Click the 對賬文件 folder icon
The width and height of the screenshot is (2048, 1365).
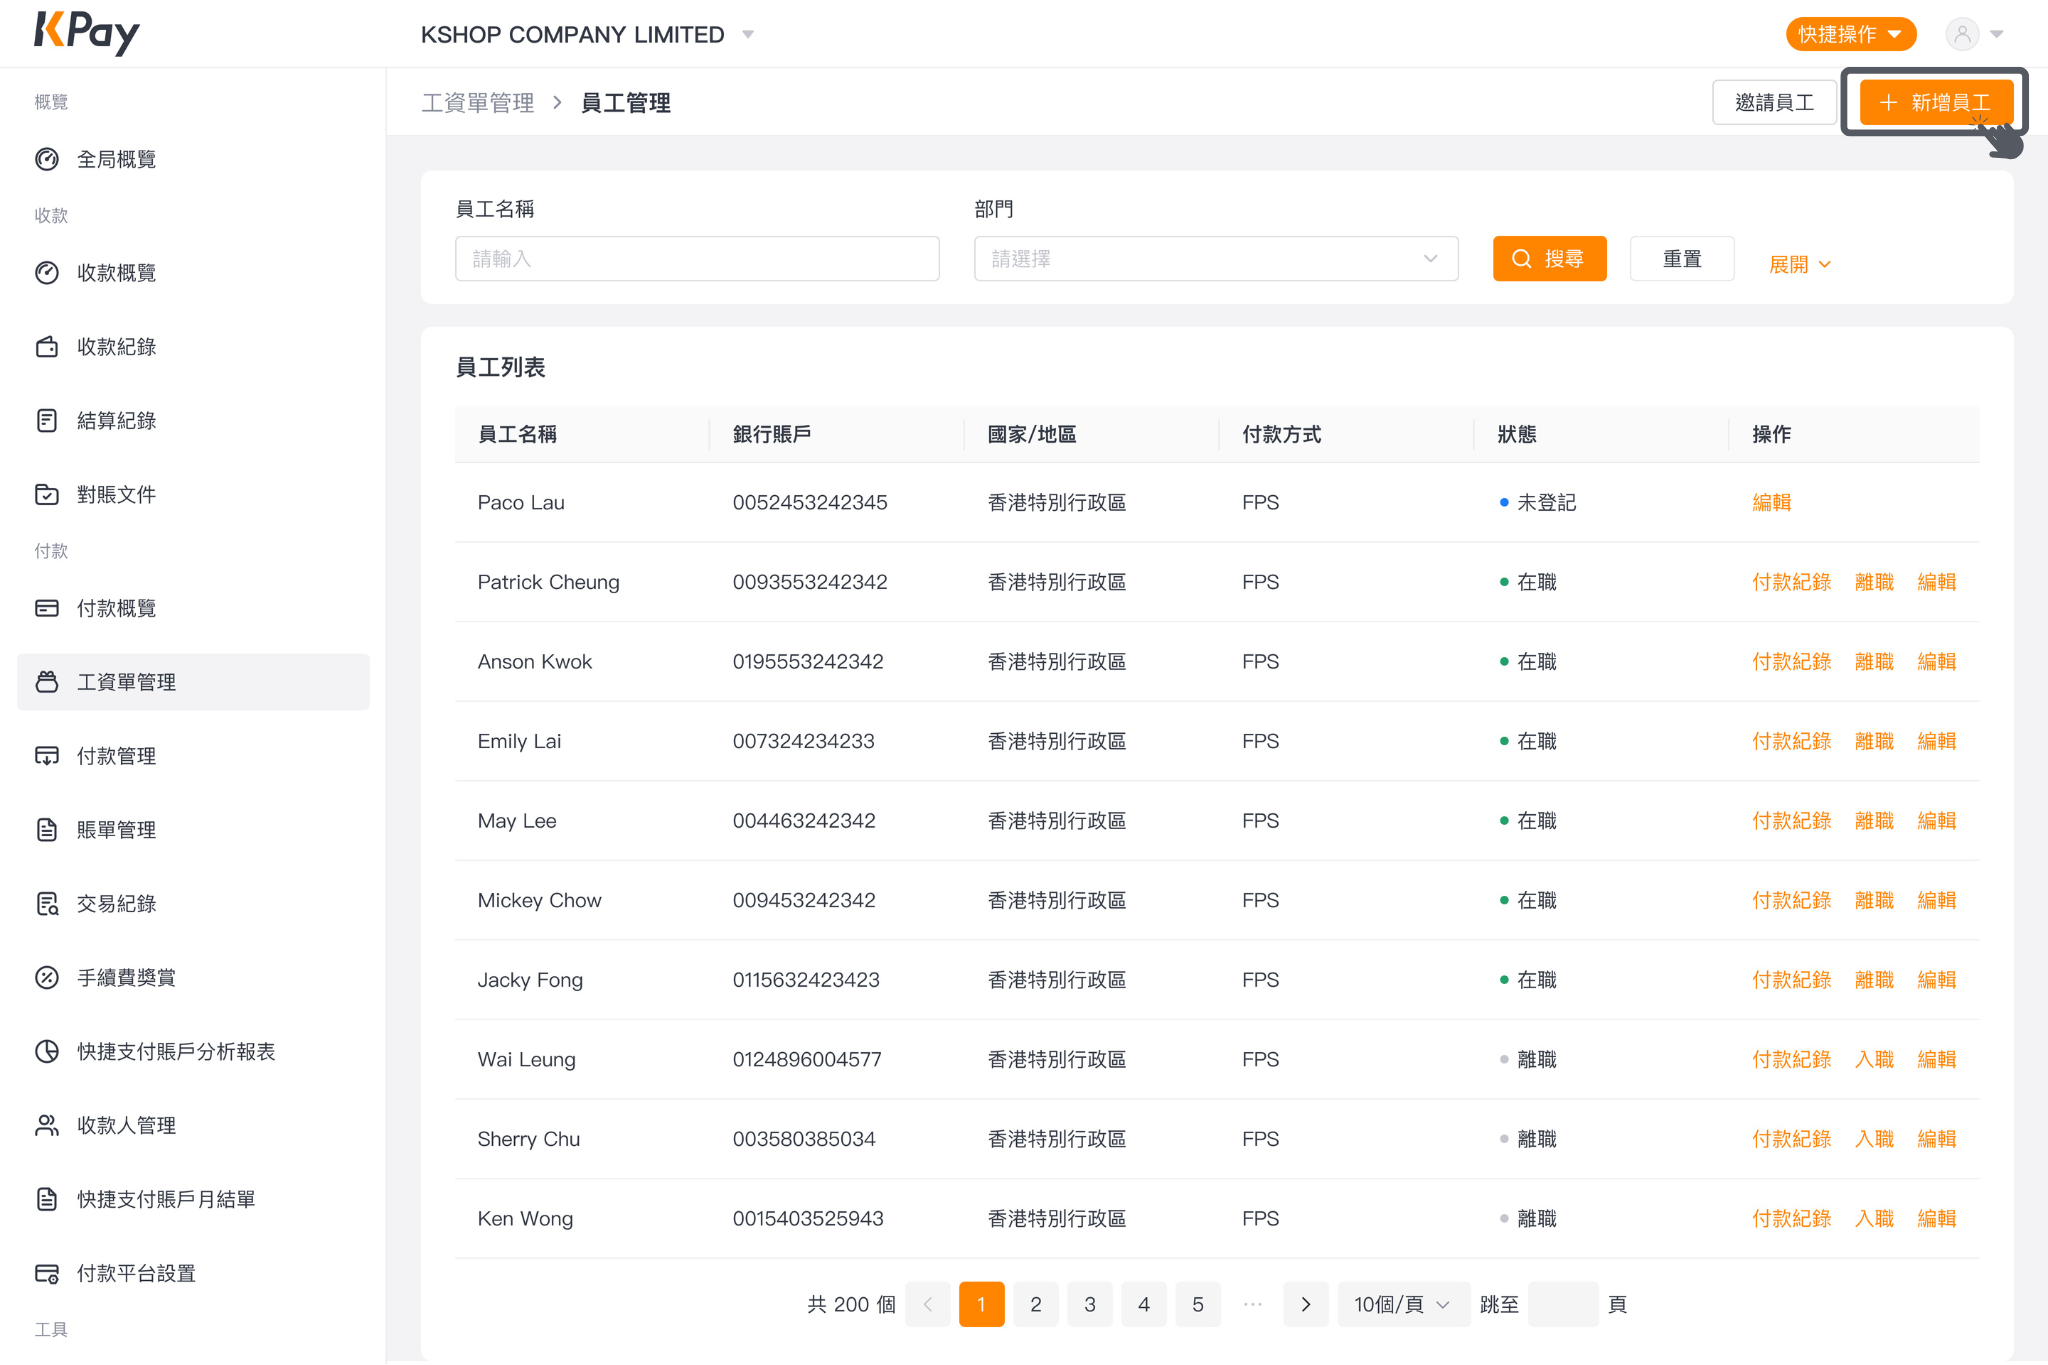[47, 495]
